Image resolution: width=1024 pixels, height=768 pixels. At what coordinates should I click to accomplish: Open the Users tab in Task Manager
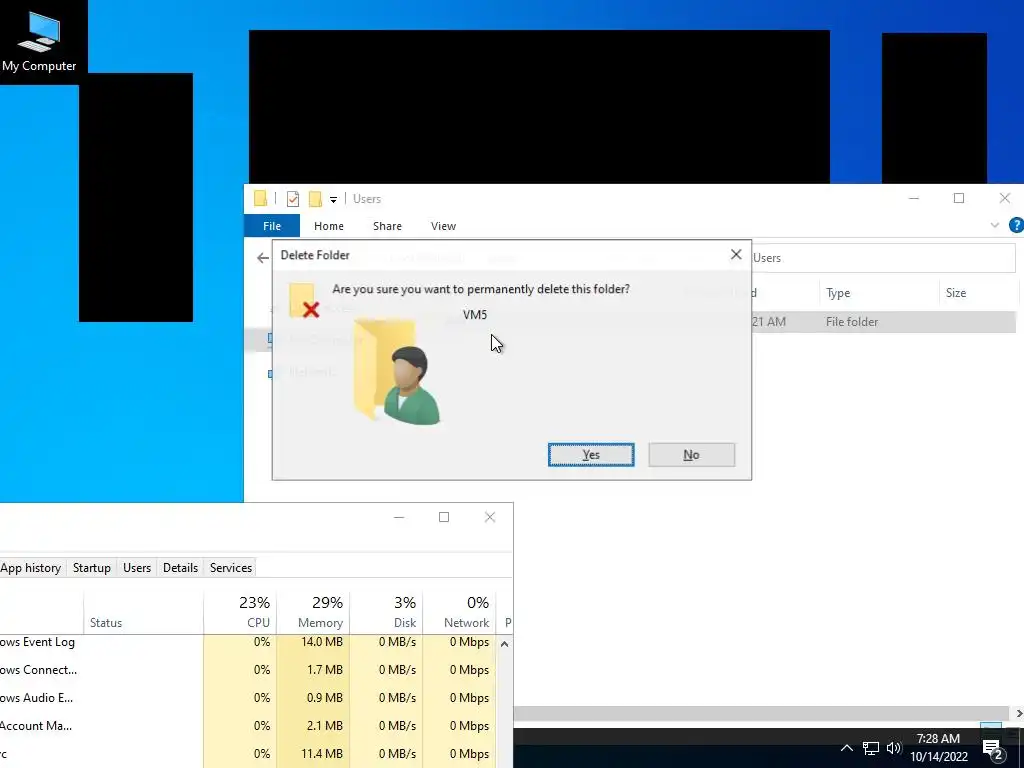[x=137, y=568]
